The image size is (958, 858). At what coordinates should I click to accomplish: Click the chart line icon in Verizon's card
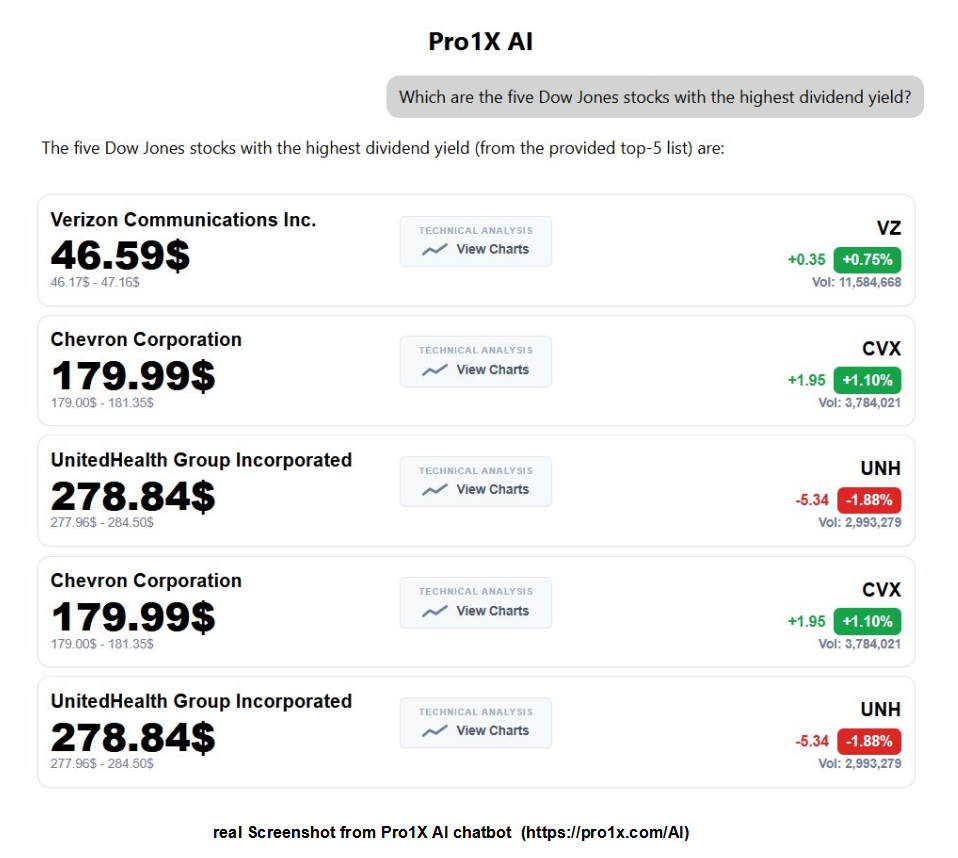[x=434, y=250]
